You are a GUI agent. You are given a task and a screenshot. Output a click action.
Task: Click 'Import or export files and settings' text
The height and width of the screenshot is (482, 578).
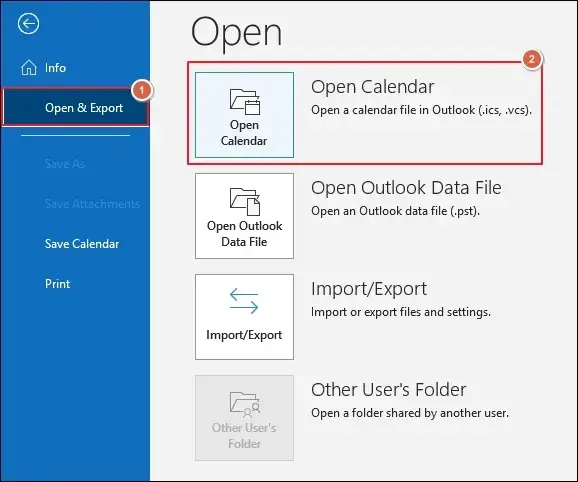[401, 312]
